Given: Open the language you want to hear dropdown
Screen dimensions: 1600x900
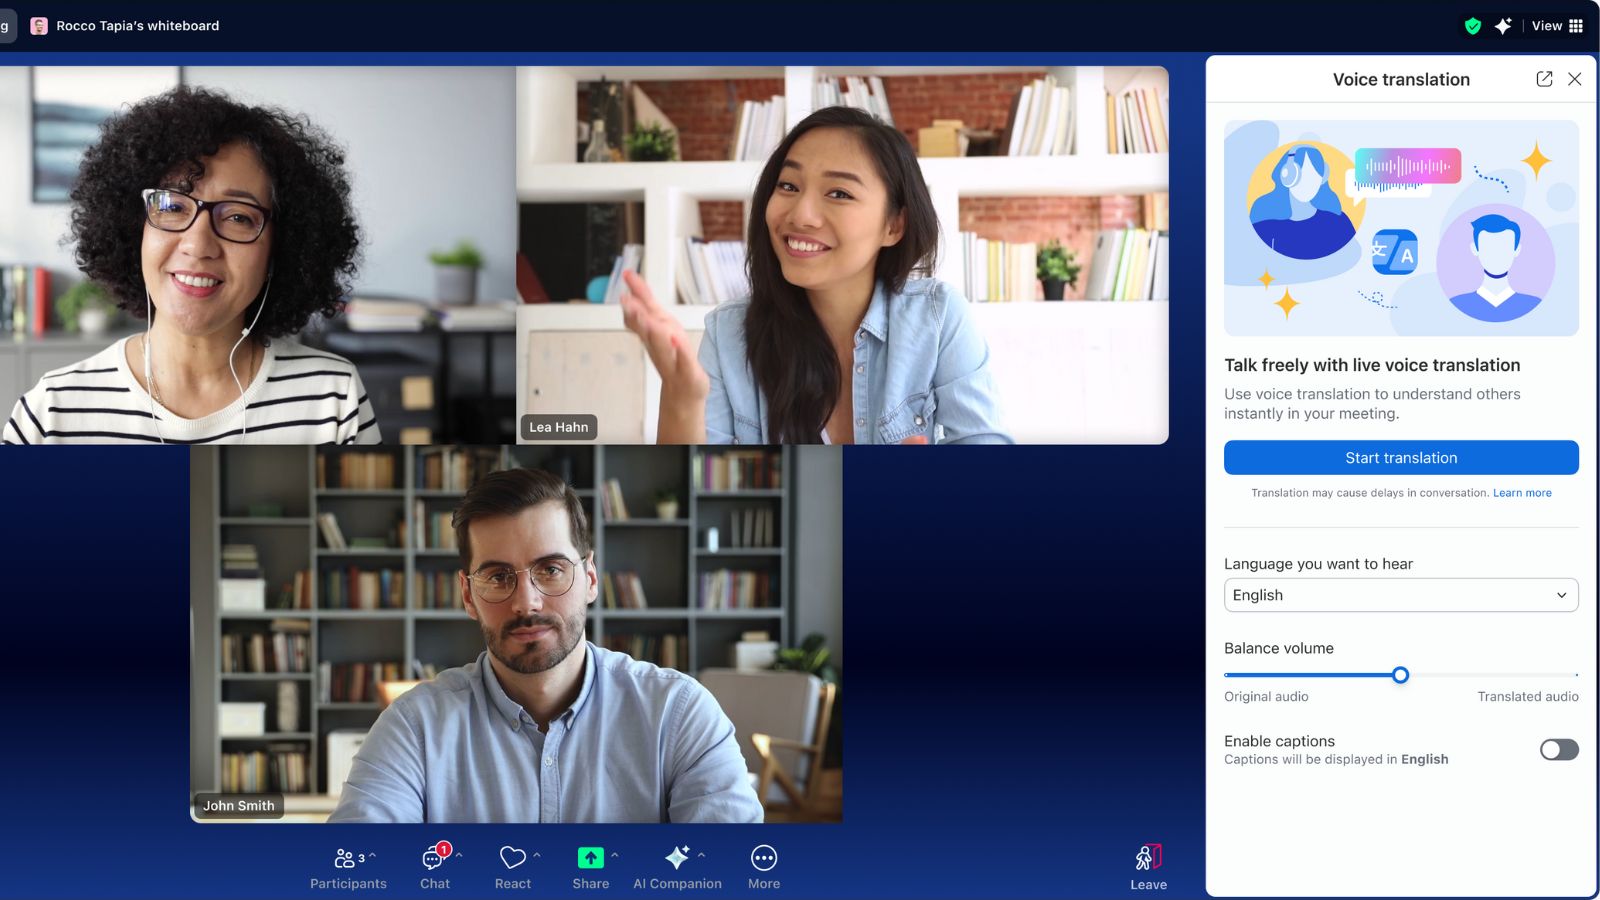Looking at the screenshot, I should point(1400,595).
